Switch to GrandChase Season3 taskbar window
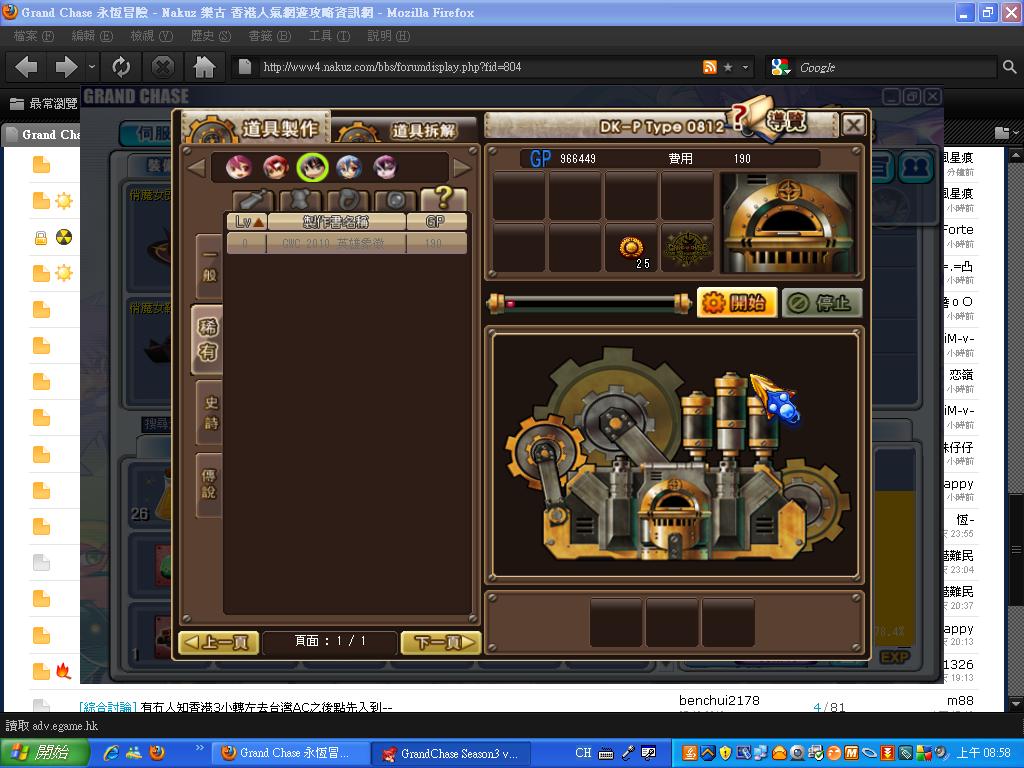 [x=450, y=753]
